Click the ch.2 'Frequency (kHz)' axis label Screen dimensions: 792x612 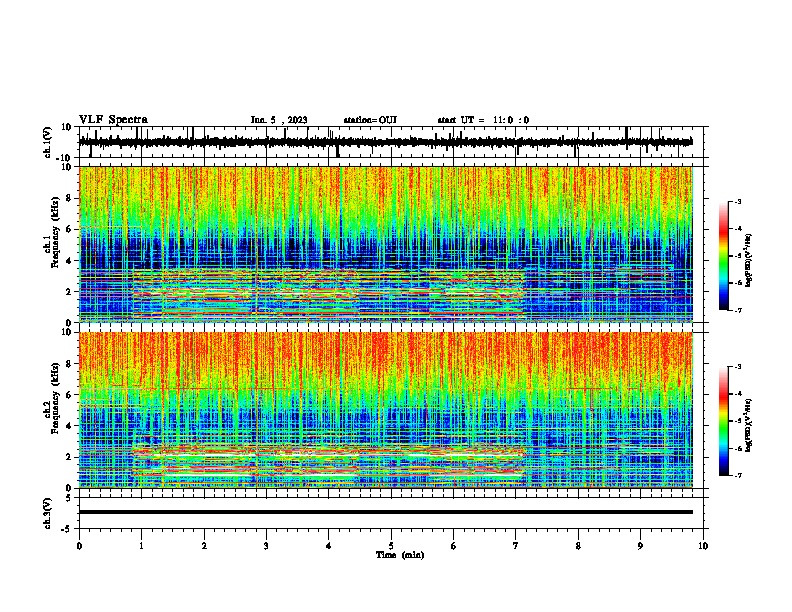tap(55, 398)
